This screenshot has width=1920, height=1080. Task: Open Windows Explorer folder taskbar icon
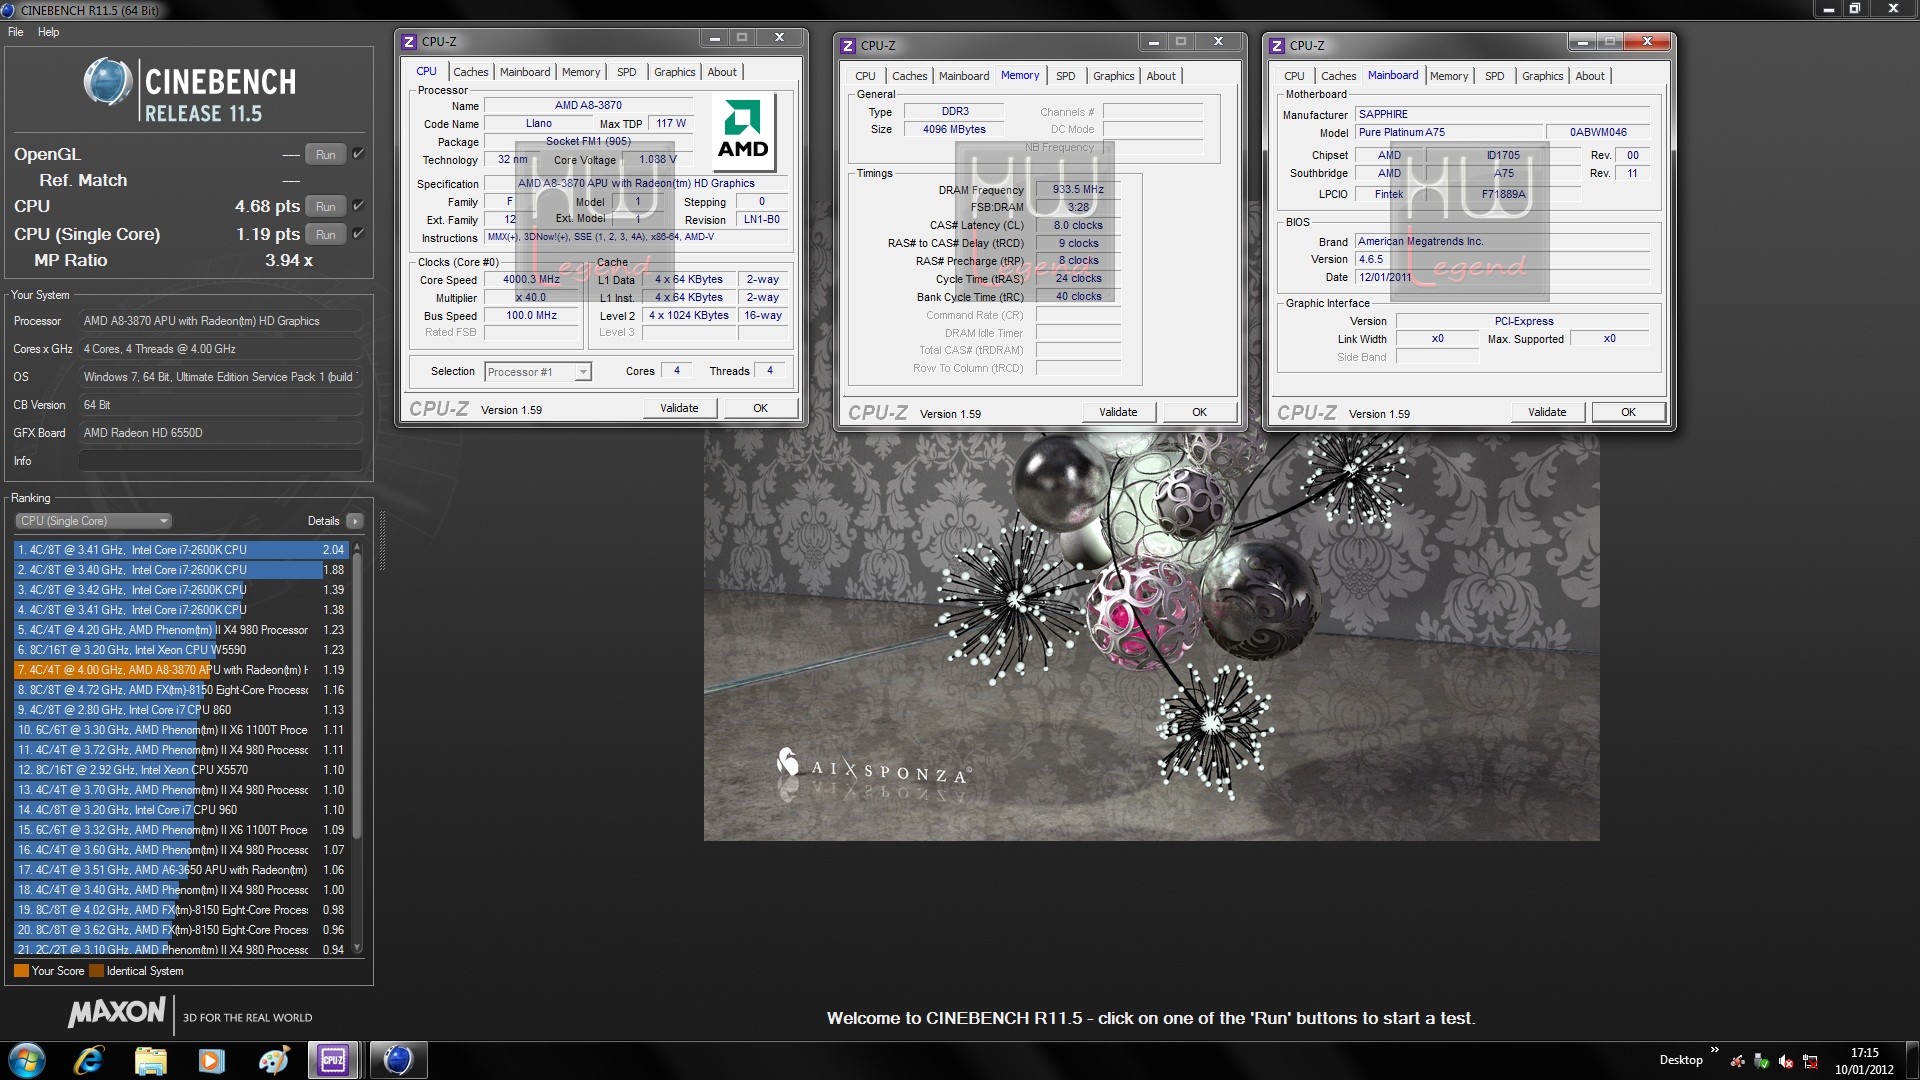tap(150, 1060)
